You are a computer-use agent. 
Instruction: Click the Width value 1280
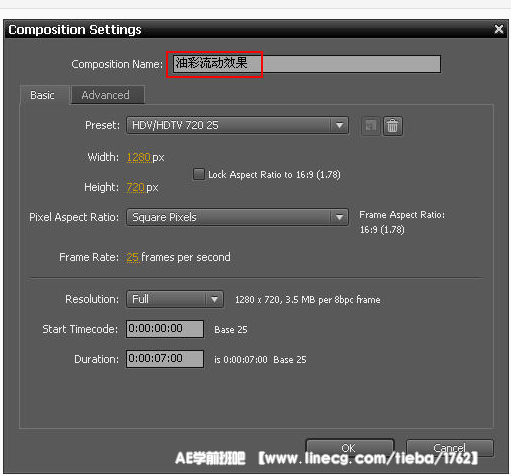[x=138, y=157]
